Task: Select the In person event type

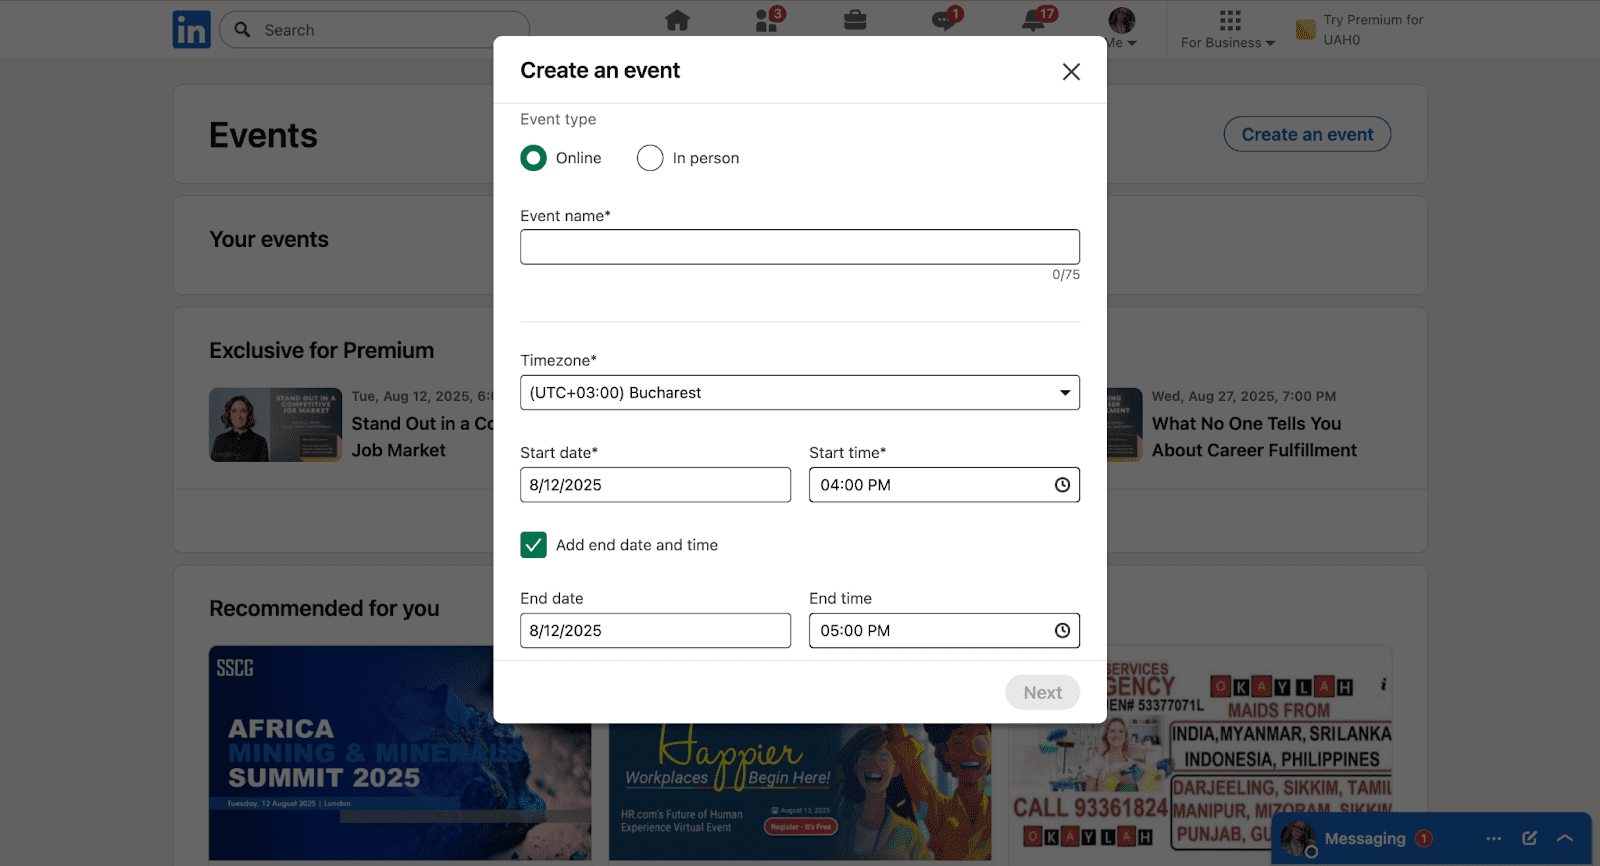Action: 650,158
